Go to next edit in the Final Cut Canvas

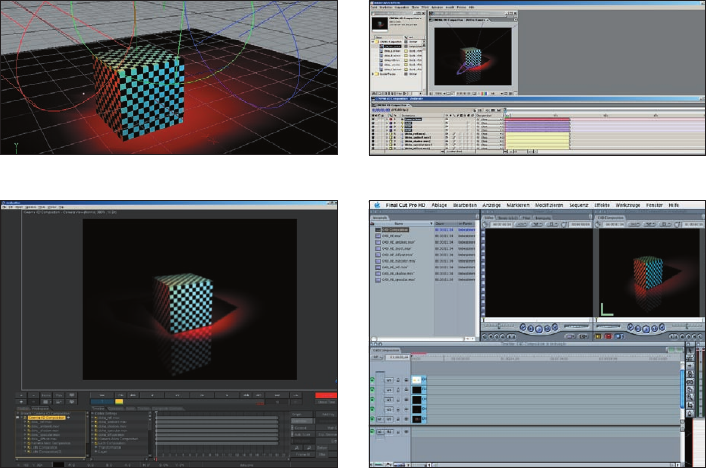point(664,327)
